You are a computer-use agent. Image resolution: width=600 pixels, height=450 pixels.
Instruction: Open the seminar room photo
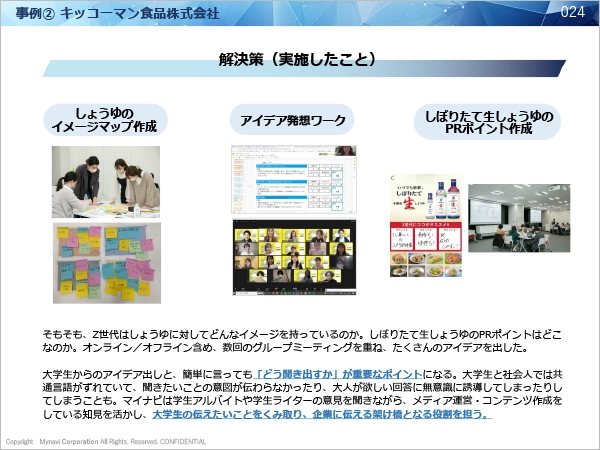[519, 218]
